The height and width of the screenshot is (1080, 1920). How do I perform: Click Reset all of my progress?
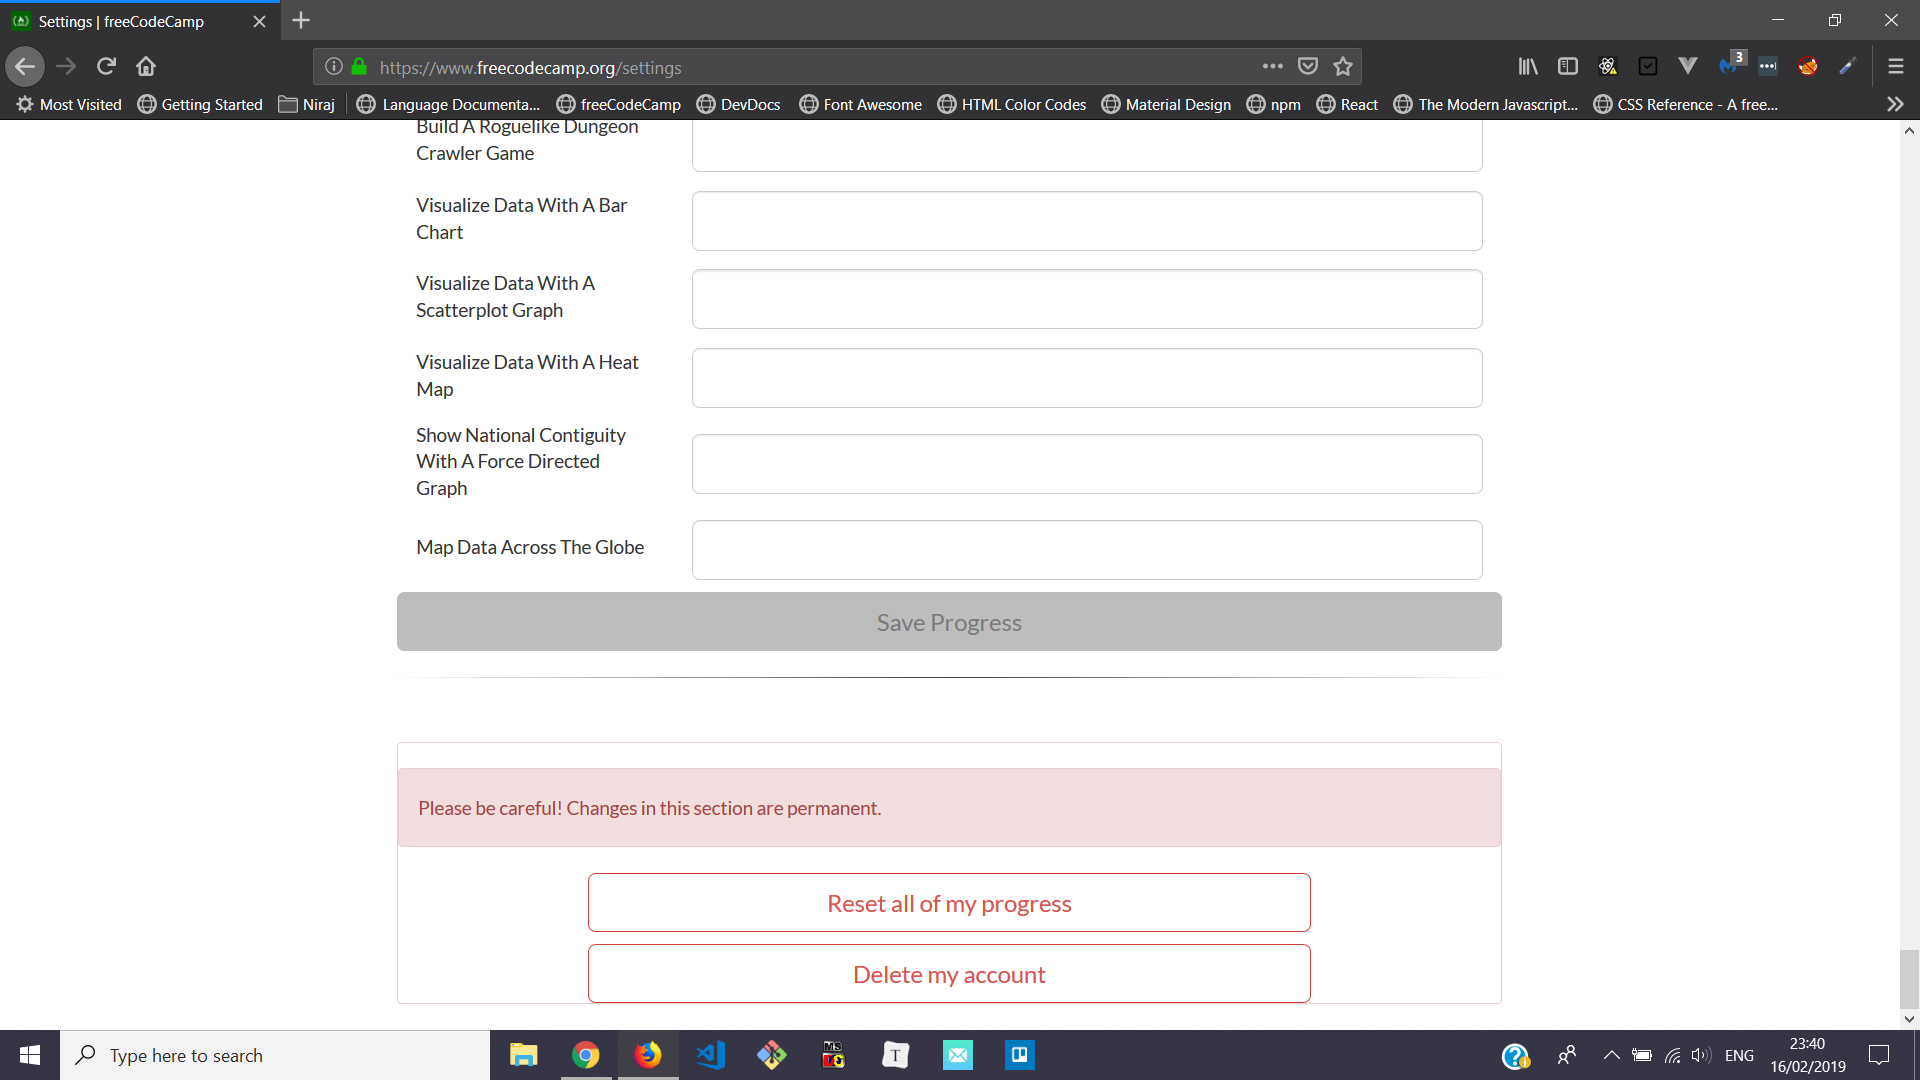pos(949,903)
